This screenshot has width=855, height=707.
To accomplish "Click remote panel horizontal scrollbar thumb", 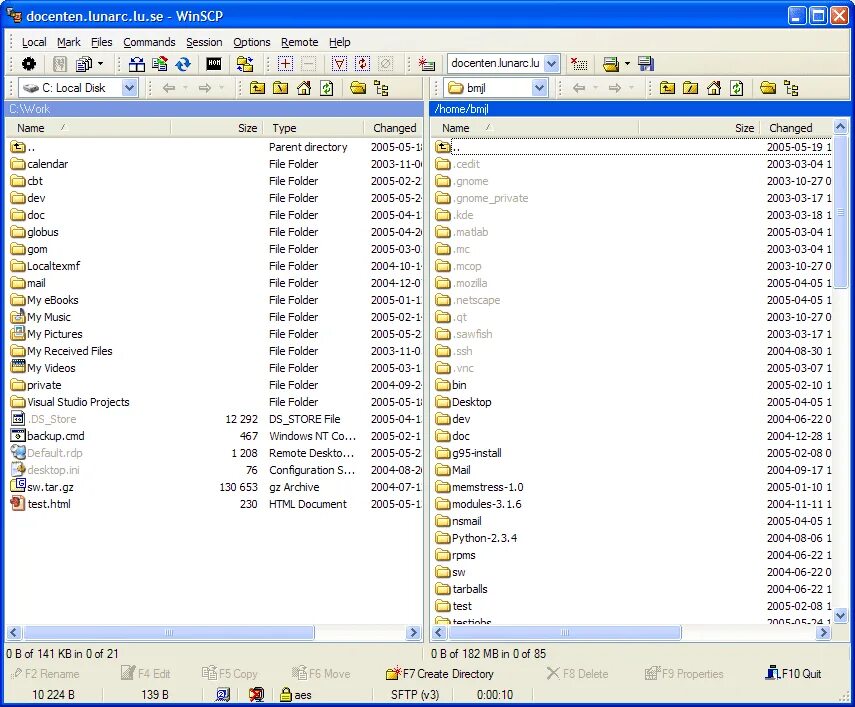I will pos(565,633).
